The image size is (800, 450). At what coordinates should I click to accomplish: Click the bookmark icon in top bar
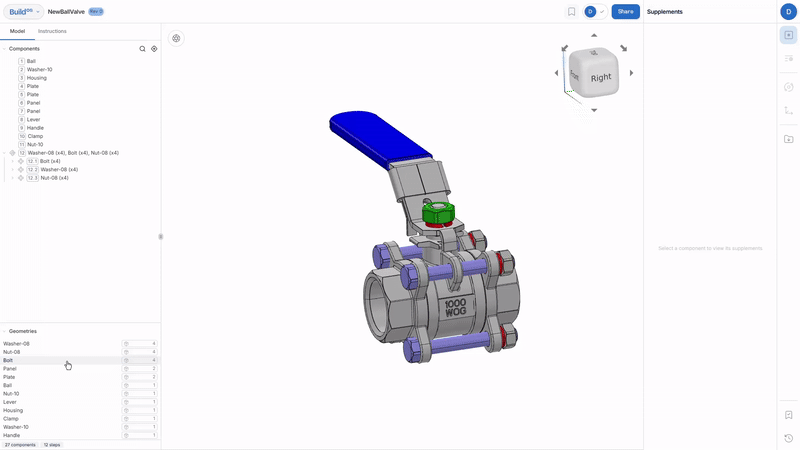click(x=571, y=12)
